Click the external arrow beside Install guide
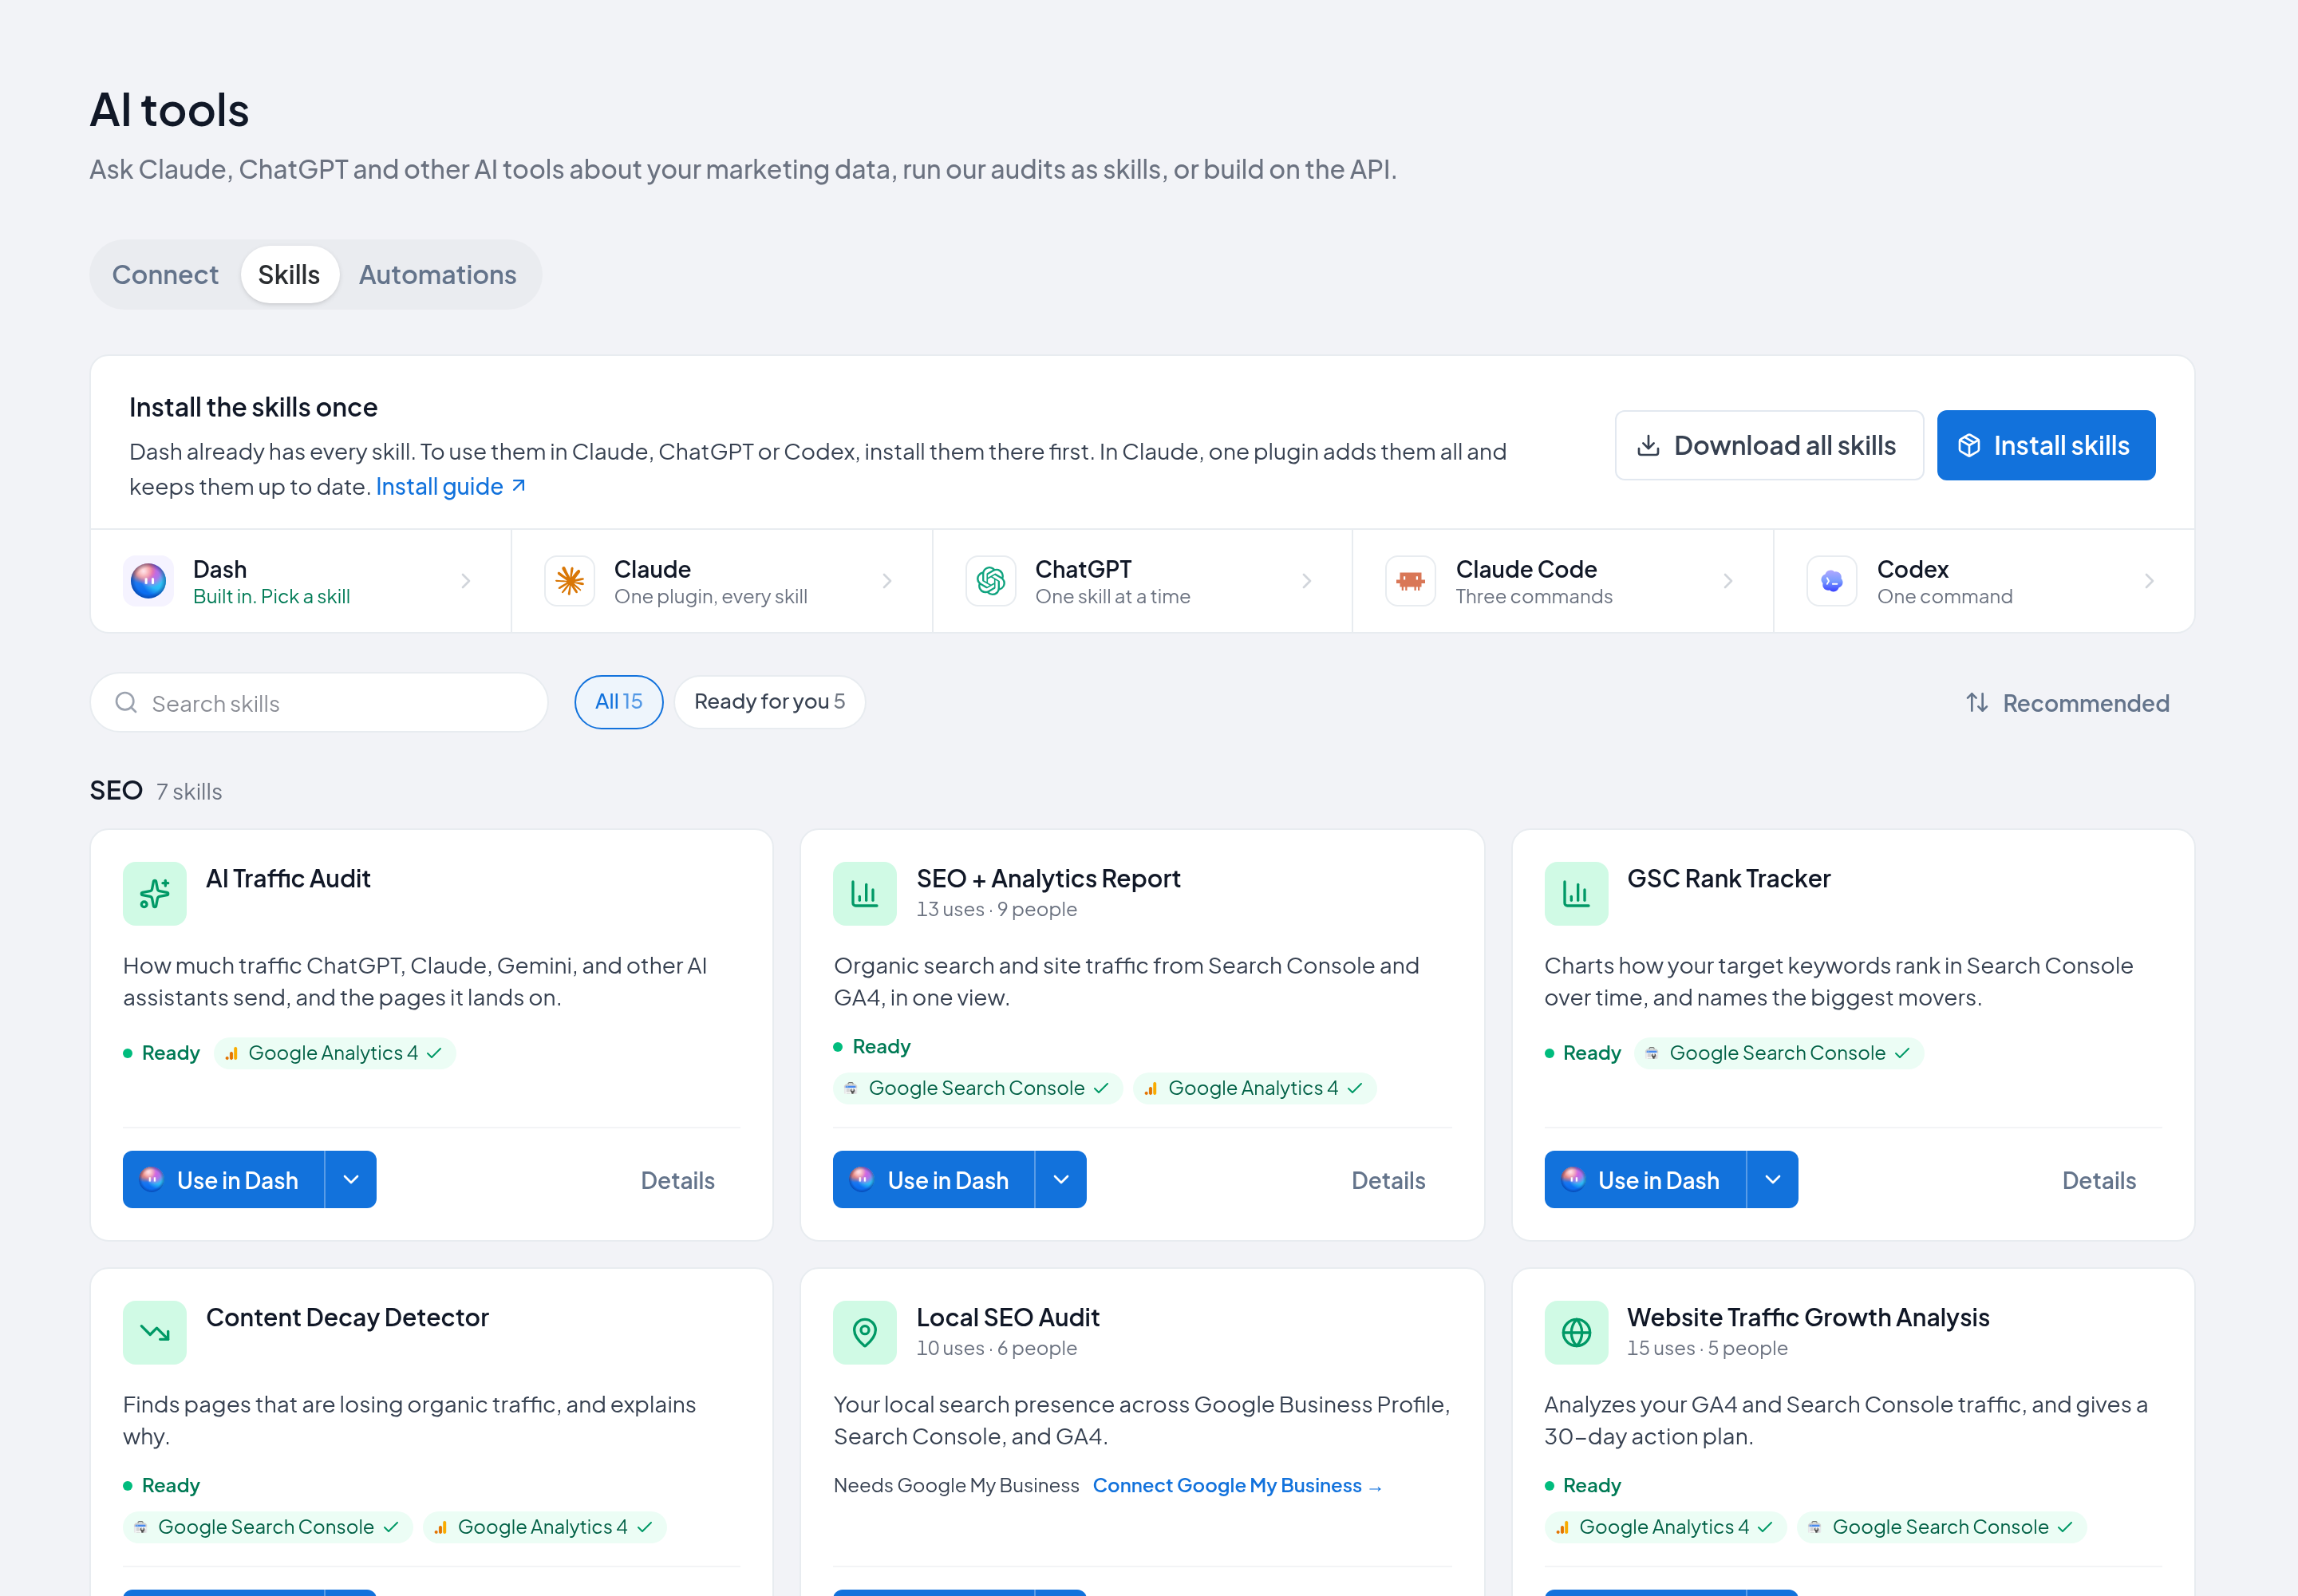Image resolution: width=2298 pixels, height=1596 pixels. pos(519,486)
